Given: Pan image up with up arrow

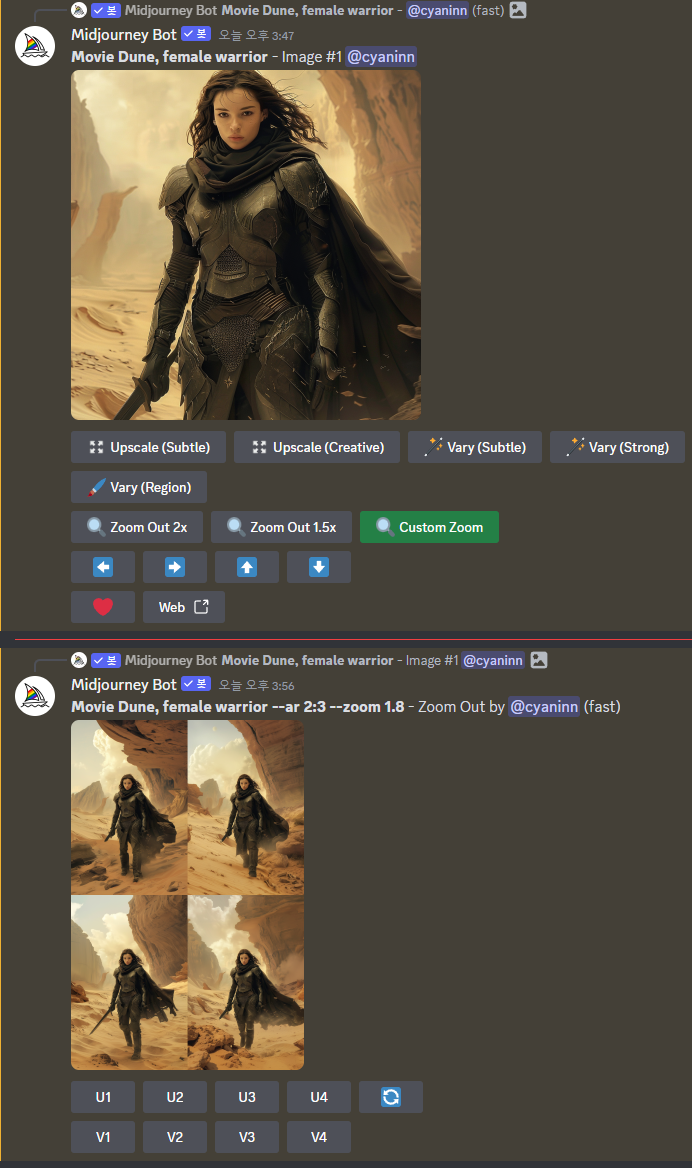Looking at the screenshot, I should 247,568.
